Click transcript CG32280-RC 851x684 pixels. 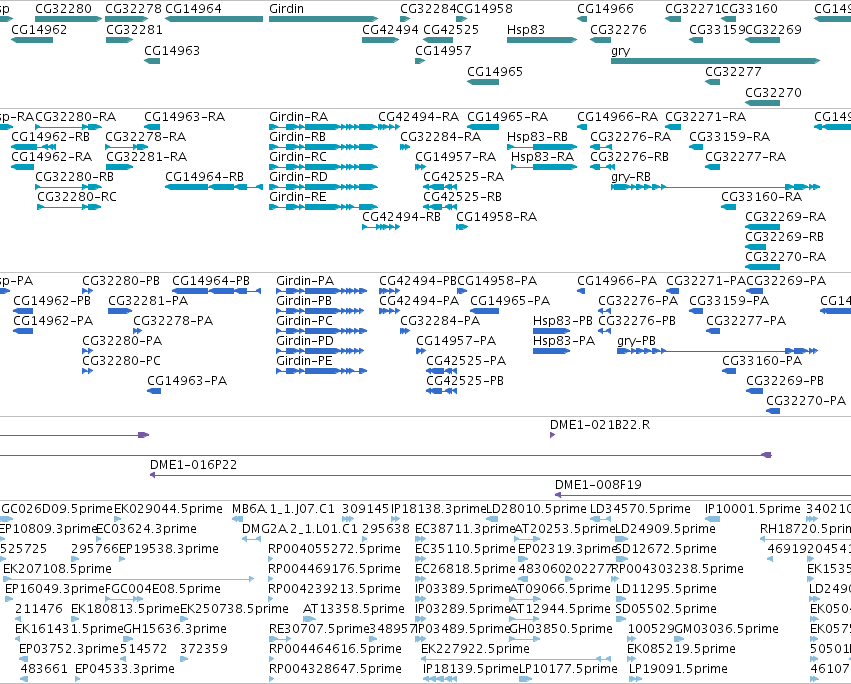(x=77, y=197)
